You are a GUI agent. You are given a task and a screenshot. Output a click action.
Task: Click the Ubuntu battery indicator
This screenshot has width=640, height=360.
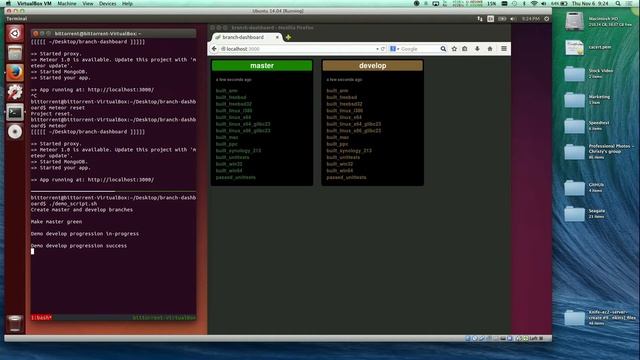[502, 19]
